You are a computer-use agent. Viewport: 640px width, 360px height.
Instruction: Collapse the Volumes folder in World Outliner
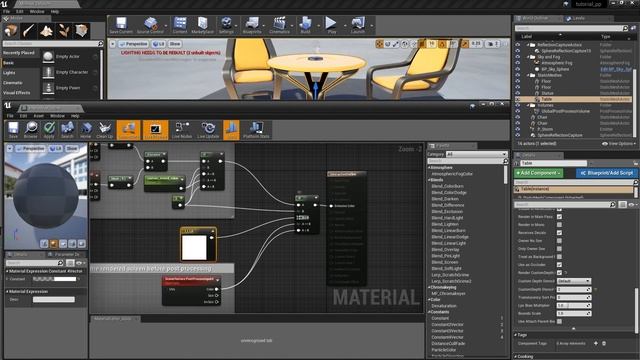[528, 105]
